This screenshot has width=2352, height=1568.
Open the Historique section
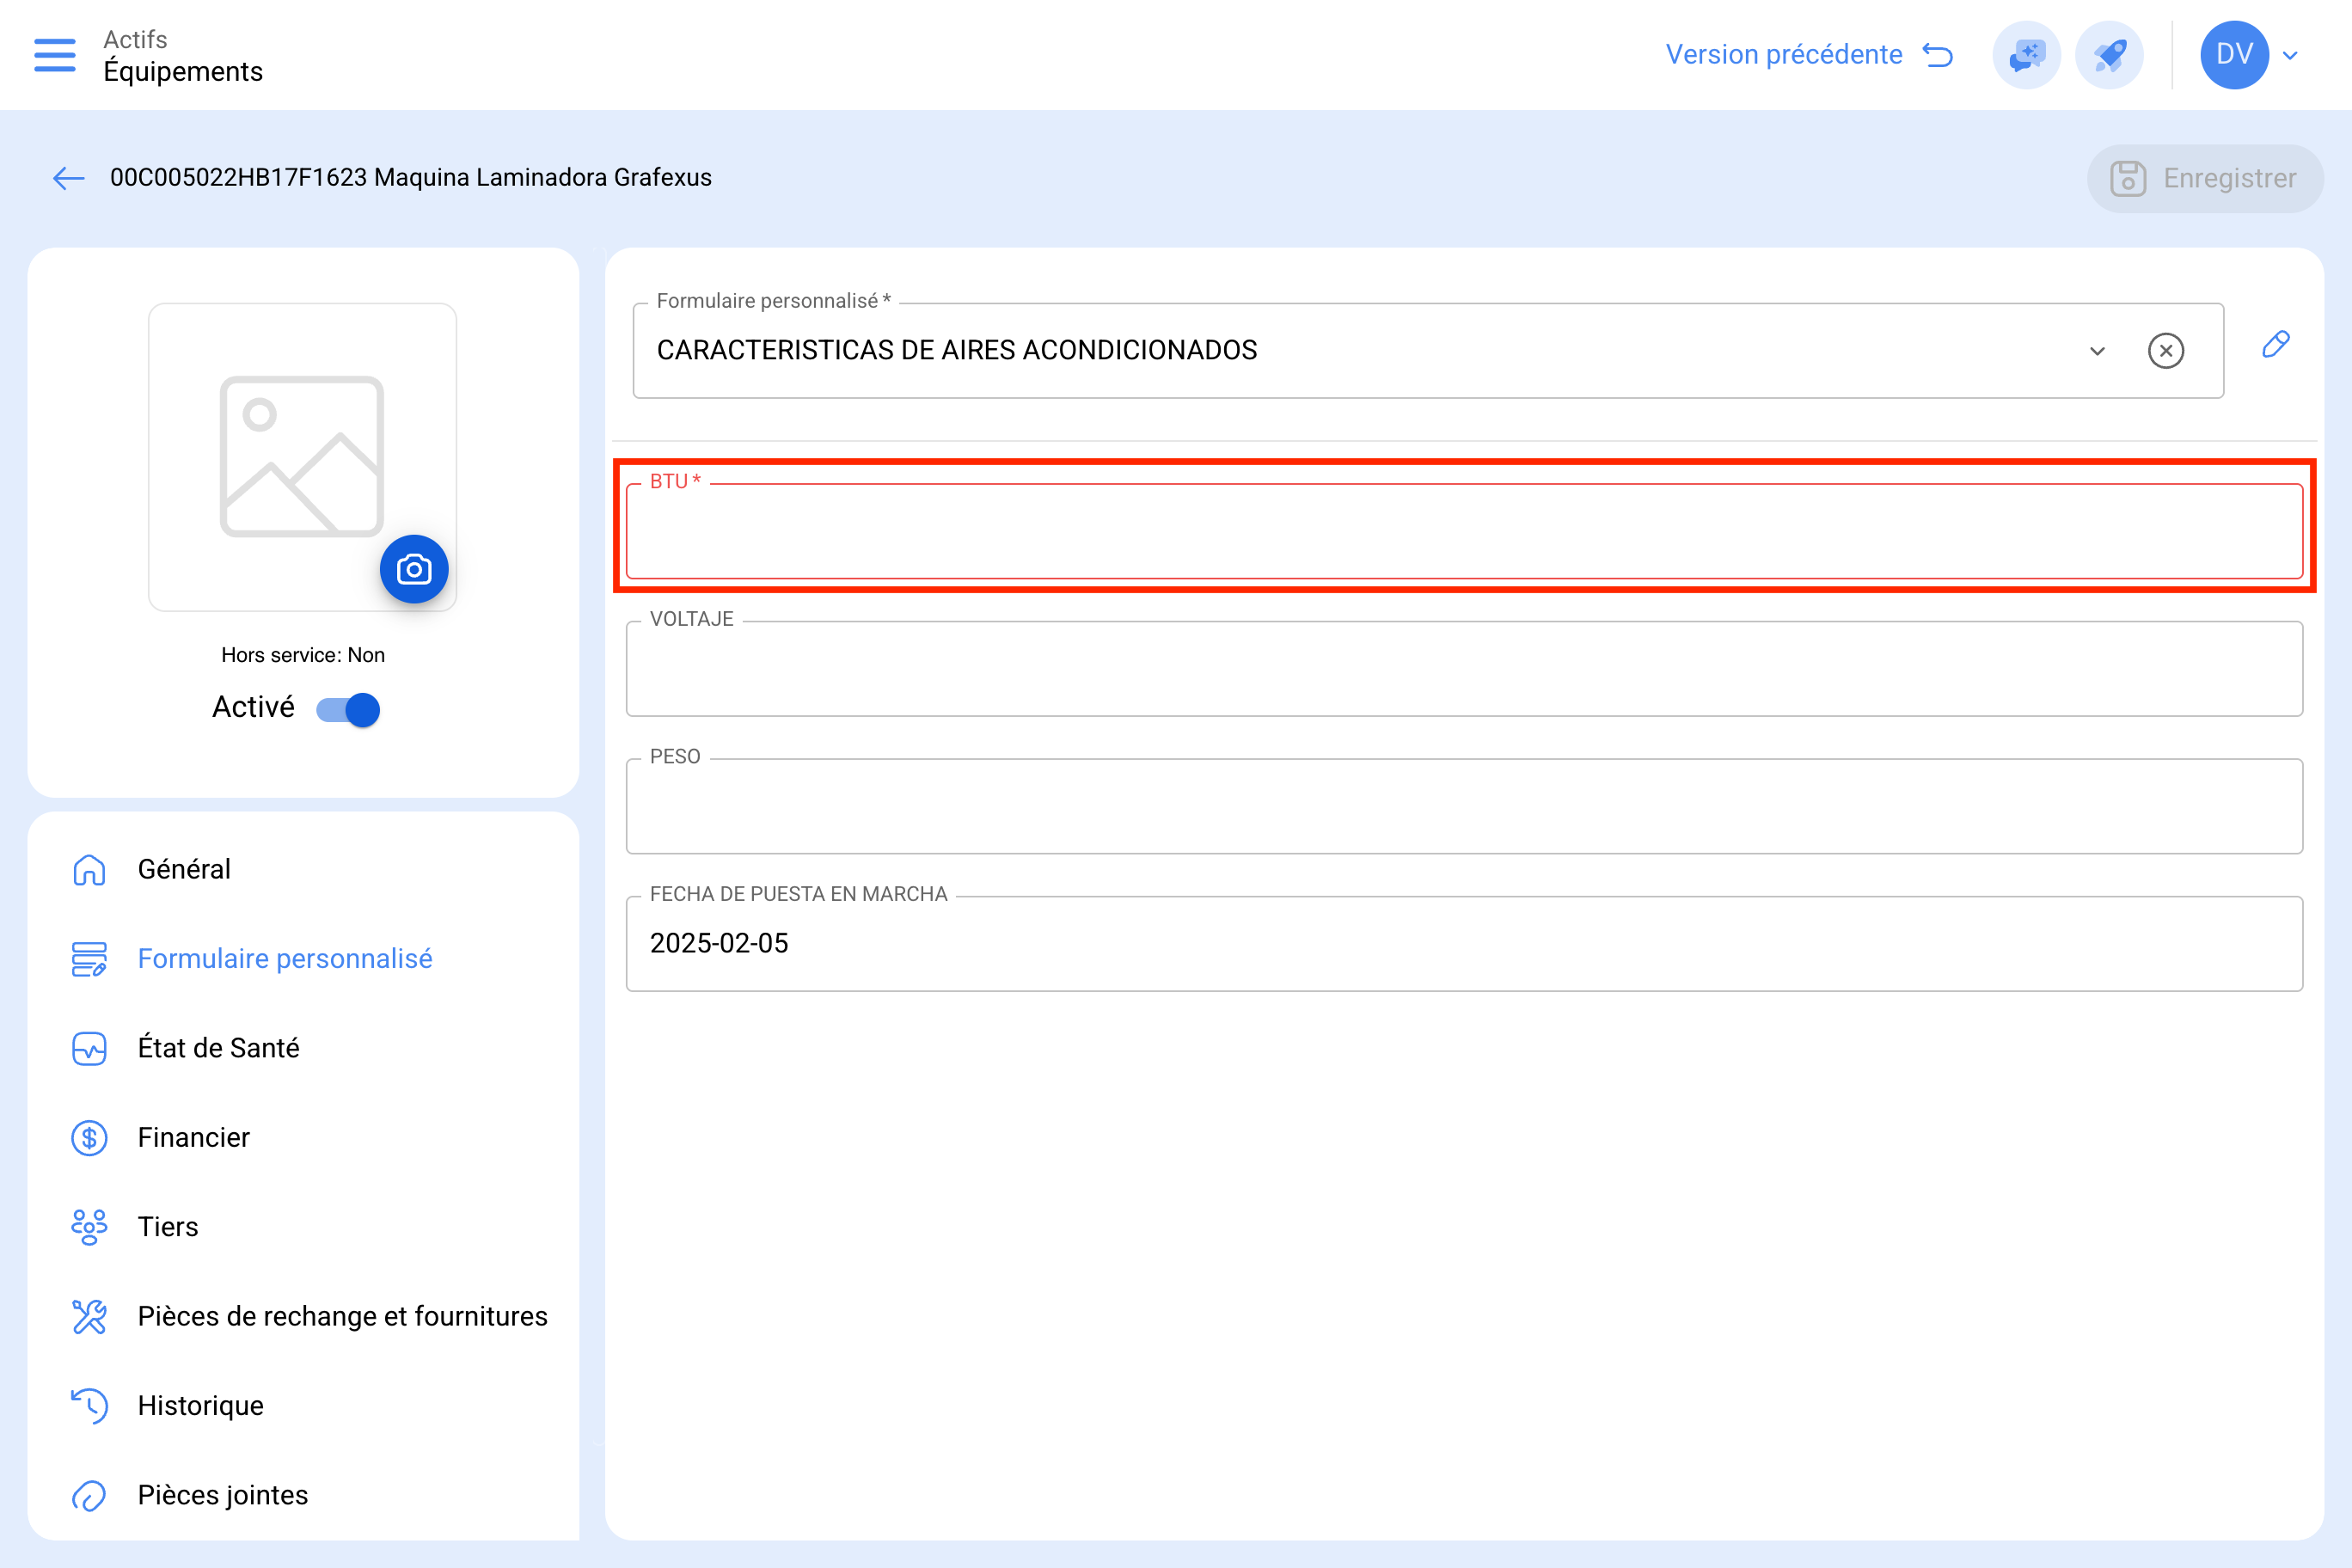coord(303,1405)
